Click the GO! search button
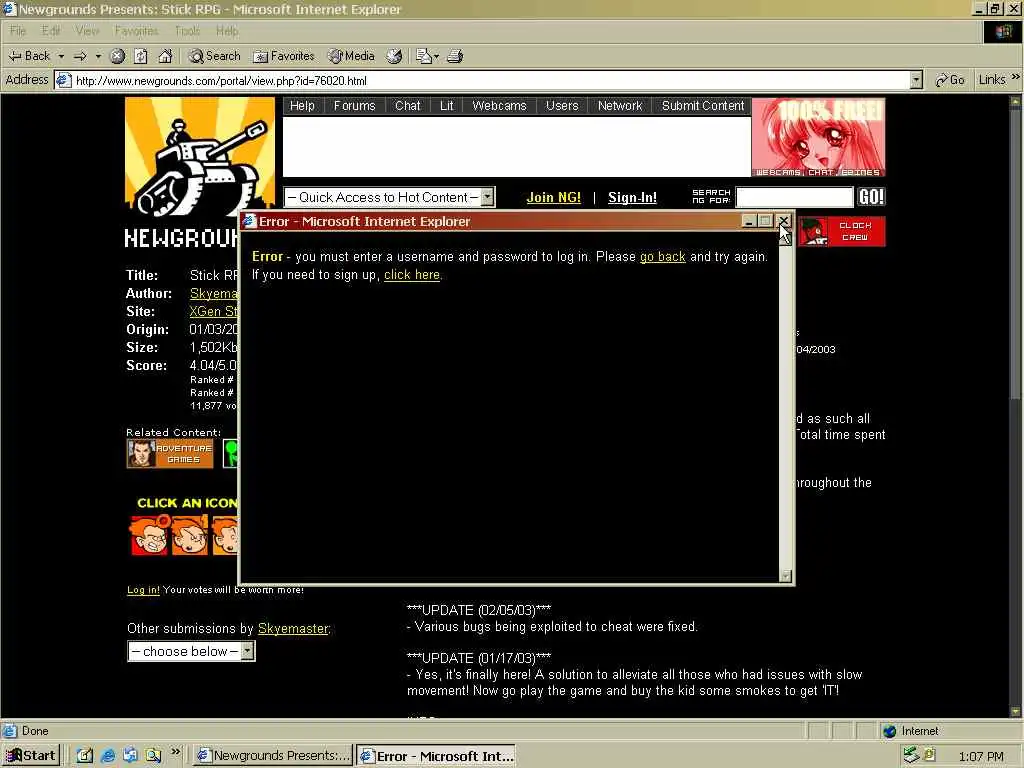 [x=871, y=197]
